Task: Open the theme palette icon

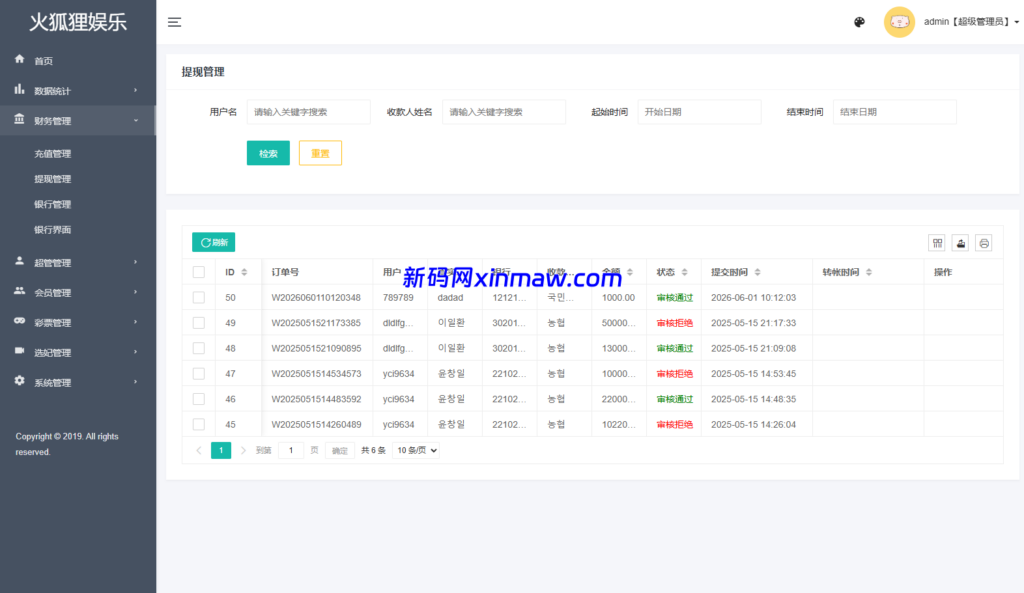Action: pyautogui.click(x=859, y=22)
